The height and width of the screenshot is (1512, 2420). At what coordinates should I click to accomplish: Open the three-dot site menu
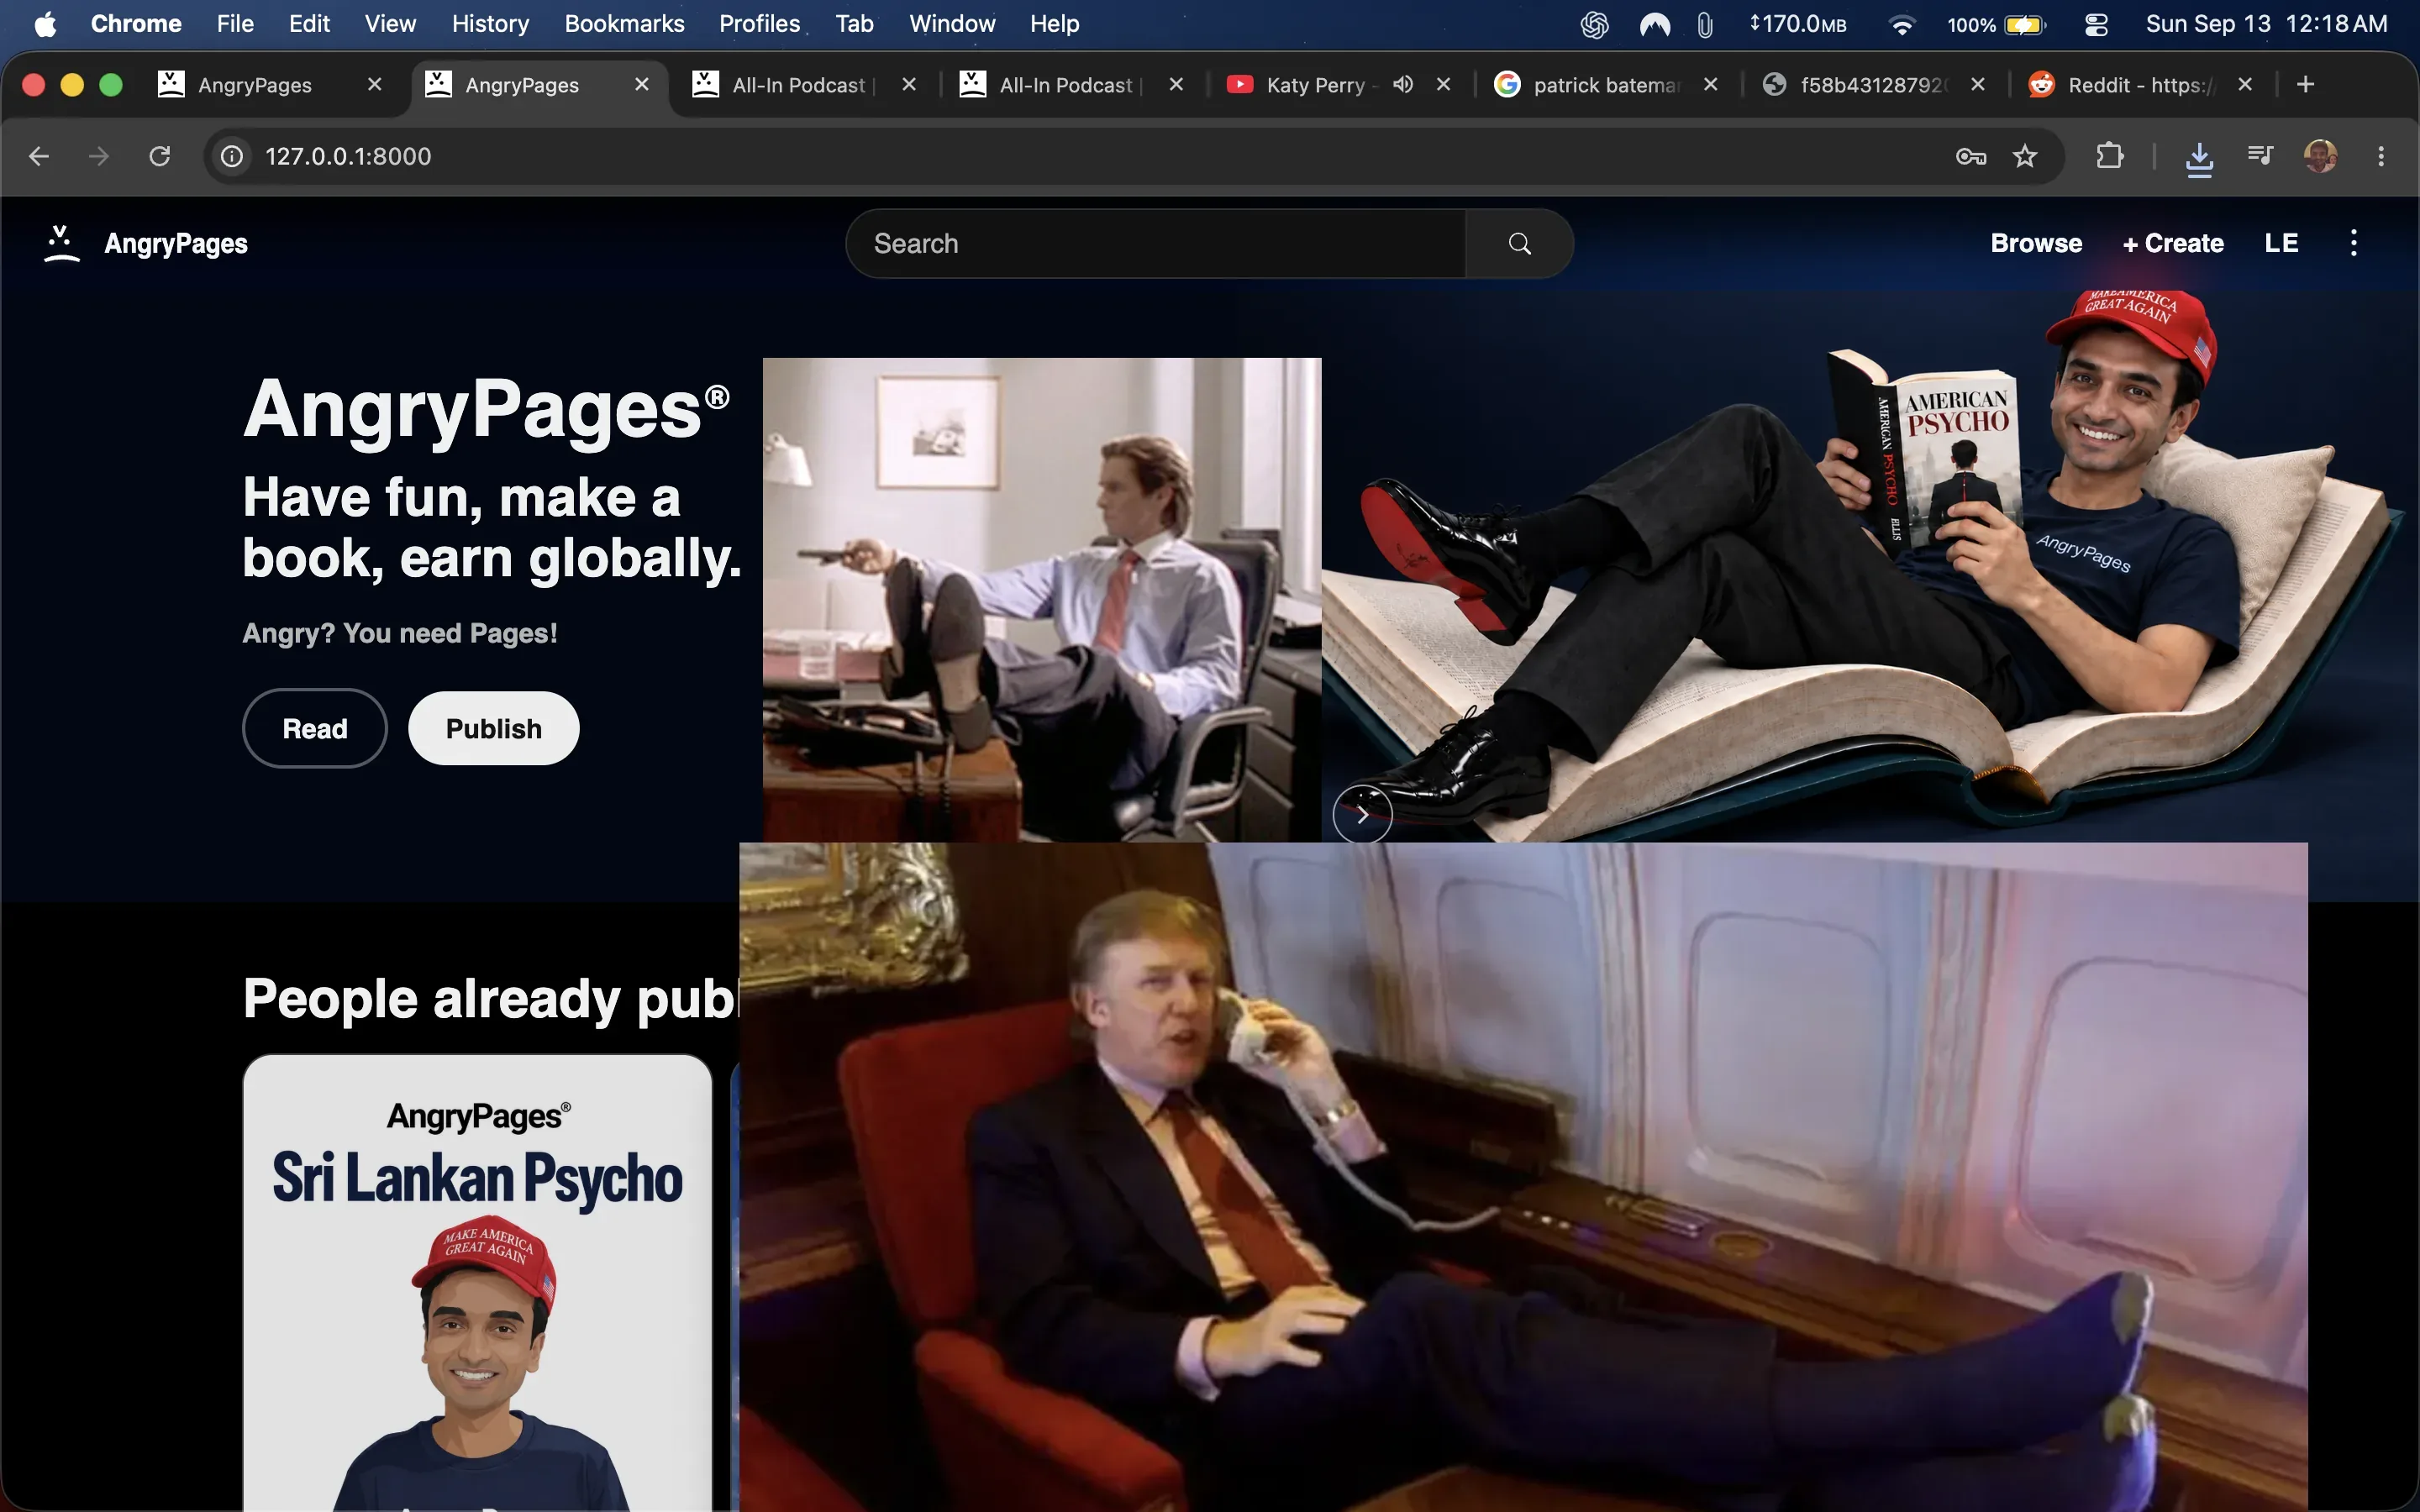tap(2353, 243)
